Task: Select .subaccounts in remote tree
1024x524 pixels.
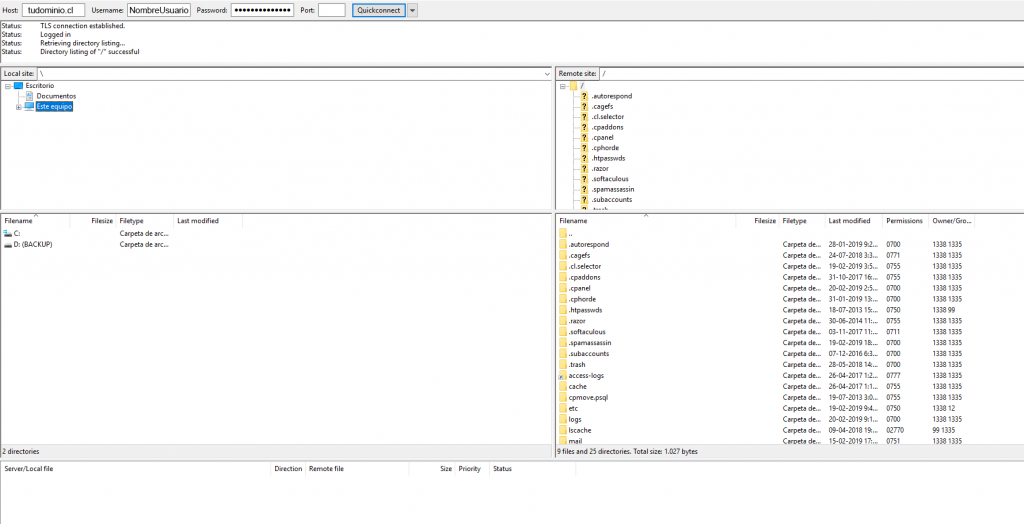Action: (x=611, y=200)
